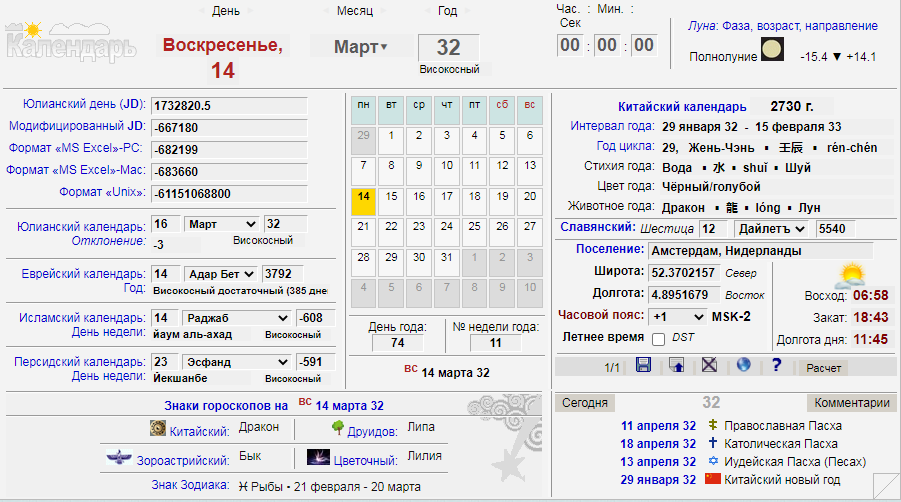The height and width of the screenshot is (502, 901).
Task: Click the Chinese flag icon
Action: (713, 478)
